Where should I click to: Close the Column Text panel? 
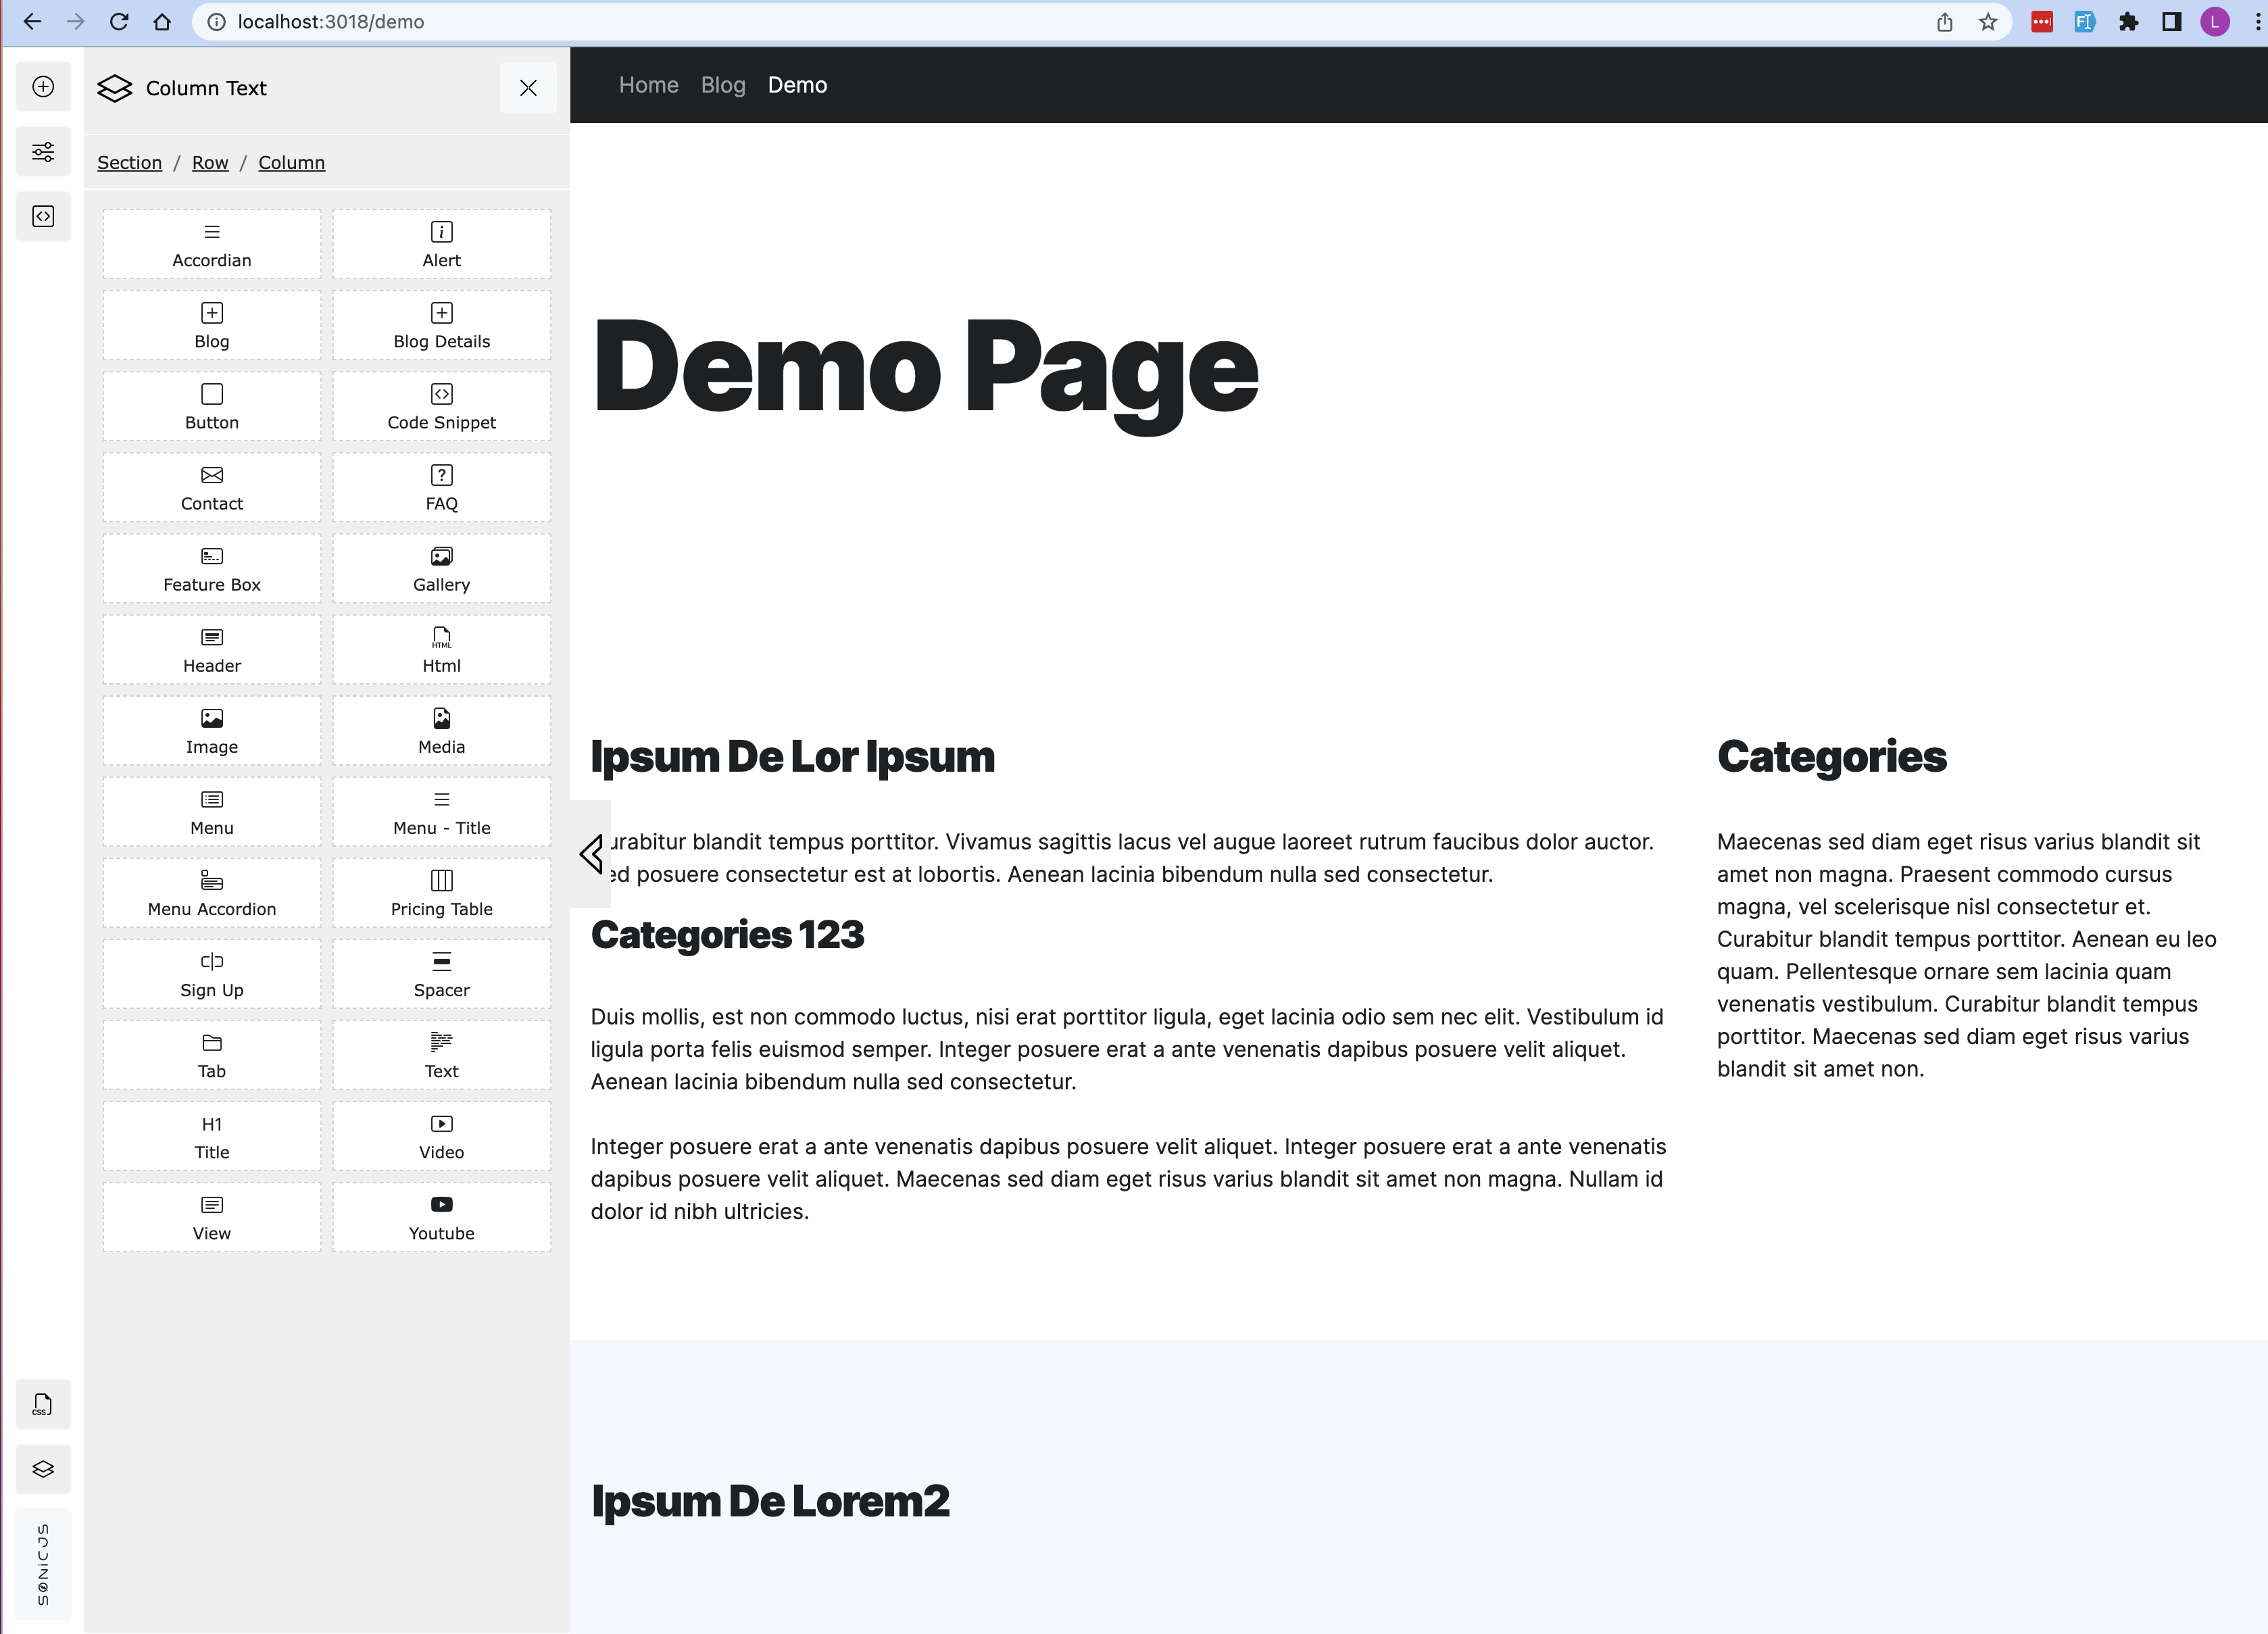pyautogui.click(x=528, y=87)
